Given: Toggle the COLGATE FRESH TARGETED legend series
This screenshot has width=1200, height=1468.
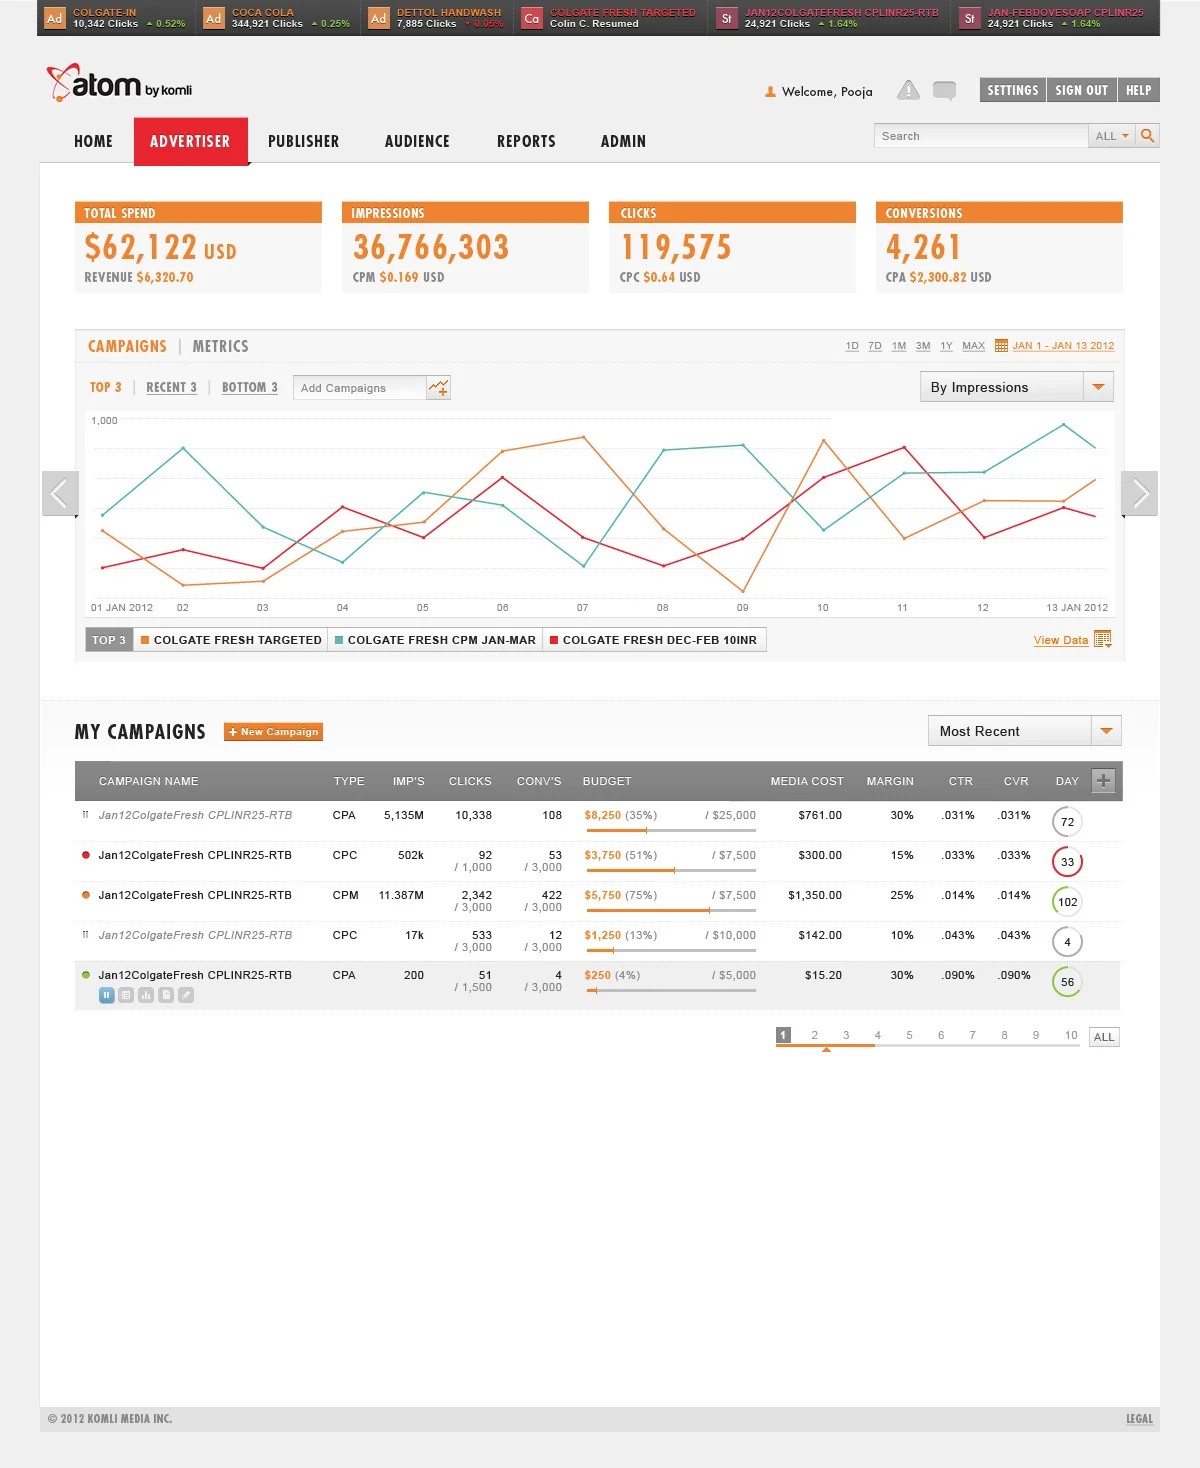Looking at the screenshot, I should click(231, 640).
